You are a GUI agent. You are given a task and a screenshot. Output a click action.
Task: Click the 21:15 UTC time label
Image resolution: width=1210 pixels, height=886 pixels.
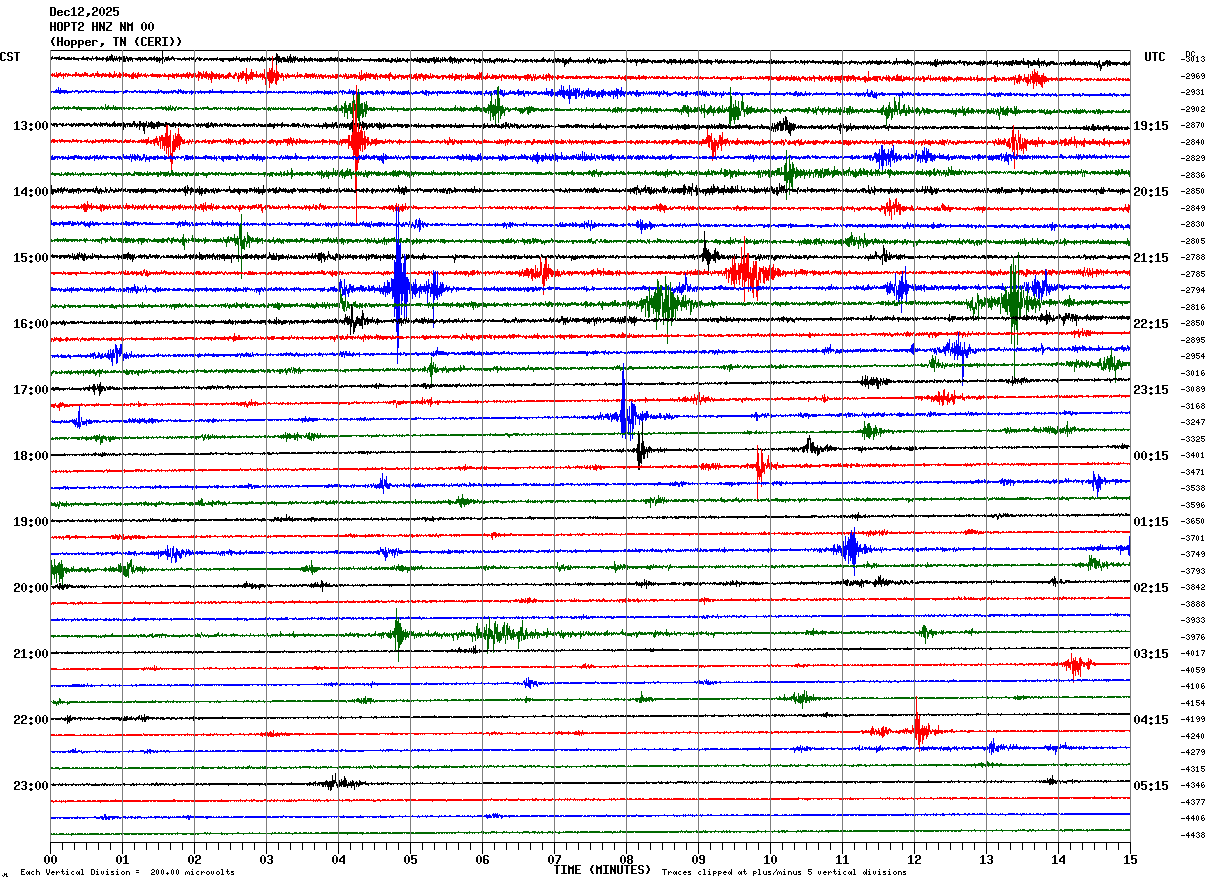pyautogui.click(x=1151, y=258)
